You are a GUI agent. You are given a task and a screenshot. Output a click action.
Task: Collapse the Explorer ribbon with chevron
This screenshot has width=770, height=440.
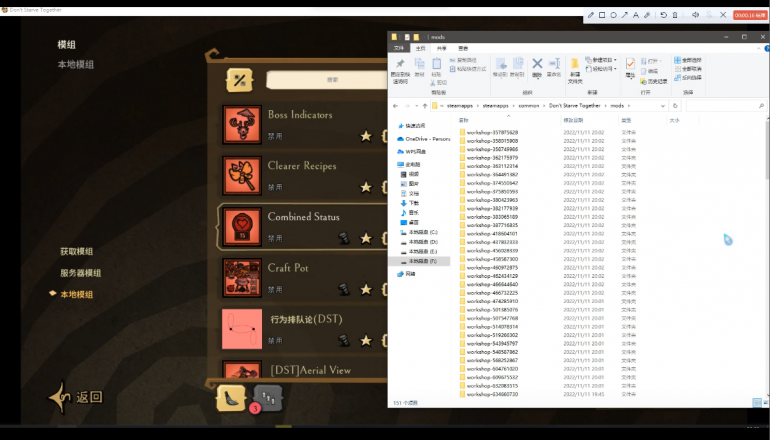760,48
